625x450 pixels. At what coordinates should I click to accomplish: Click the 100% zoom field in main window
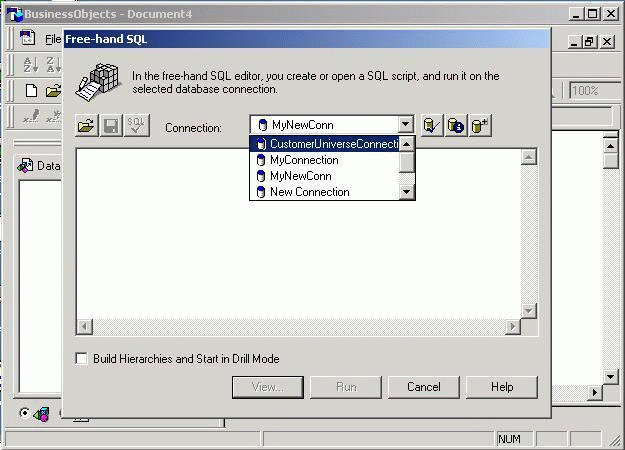[x=593, y=91]
